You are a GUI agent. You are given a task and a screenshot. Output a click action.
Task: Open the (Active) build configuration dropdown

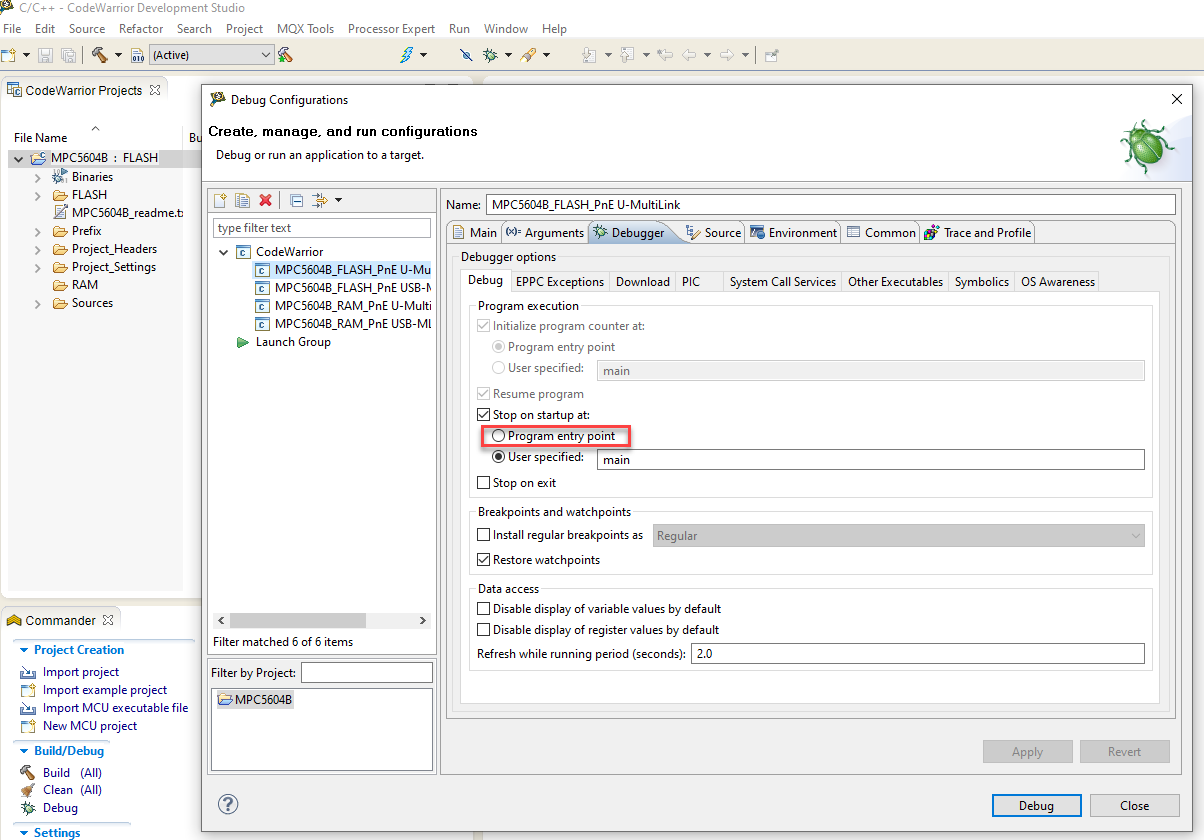[x=267, y=54]
